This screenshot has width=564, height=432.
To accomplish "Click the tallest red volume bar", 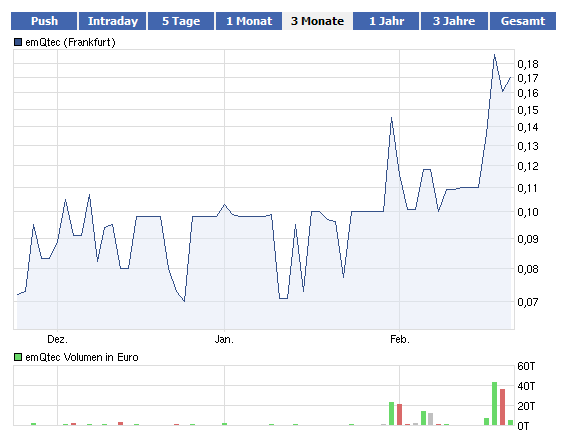I will (502, 407).
